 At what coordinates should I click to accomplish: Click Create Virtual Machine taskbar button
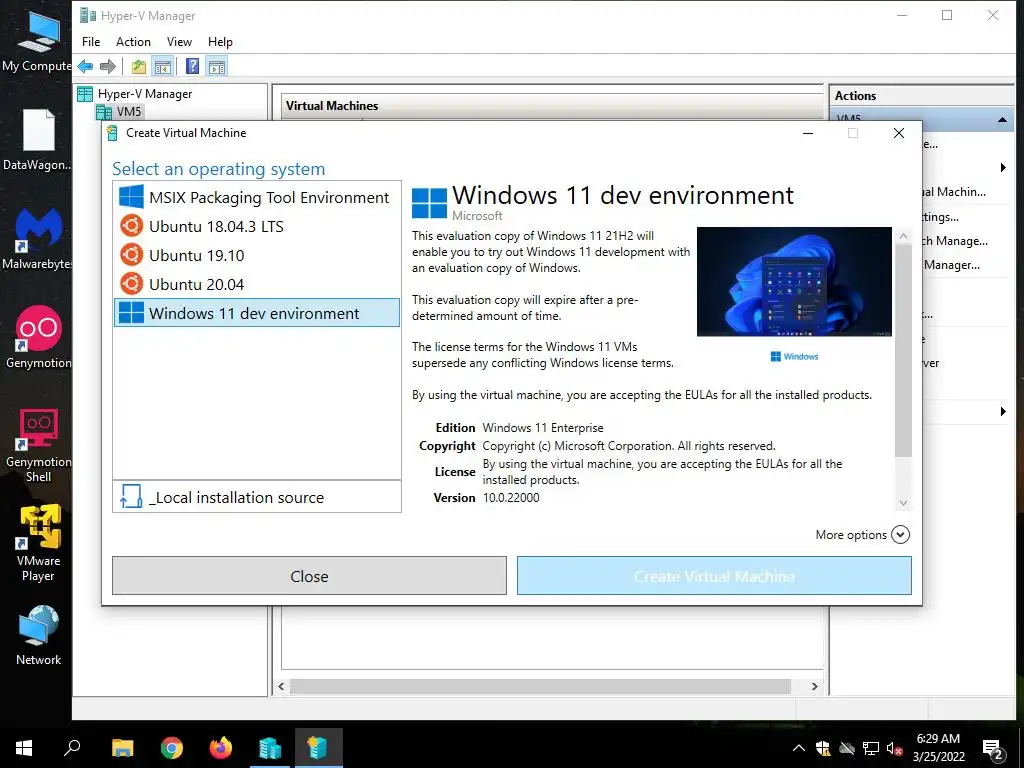(x=318, y=748)
